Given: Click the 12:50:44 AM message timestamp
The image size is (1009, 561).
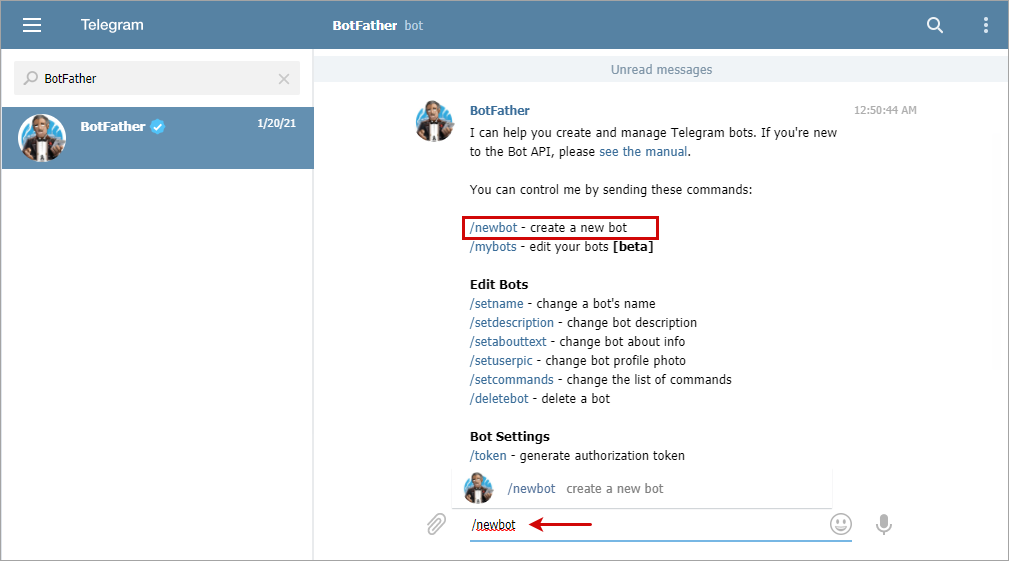Looking at the screenshot, I should [885, 110].
